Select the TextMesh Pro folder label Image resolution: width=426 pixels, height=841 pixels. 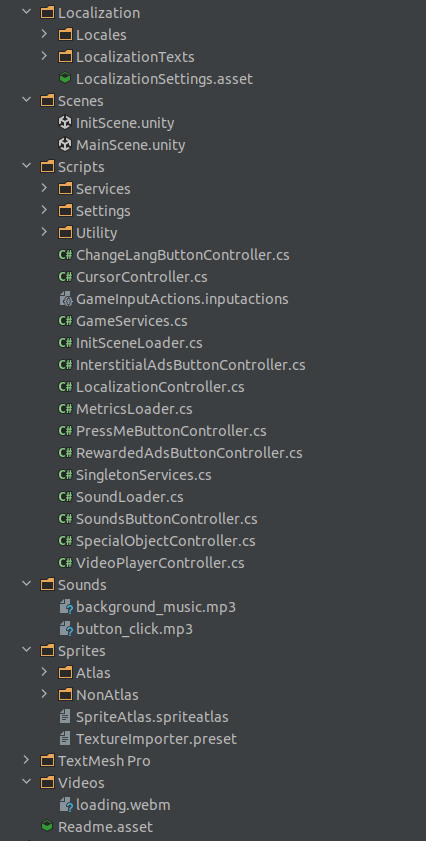pos(104,761)
